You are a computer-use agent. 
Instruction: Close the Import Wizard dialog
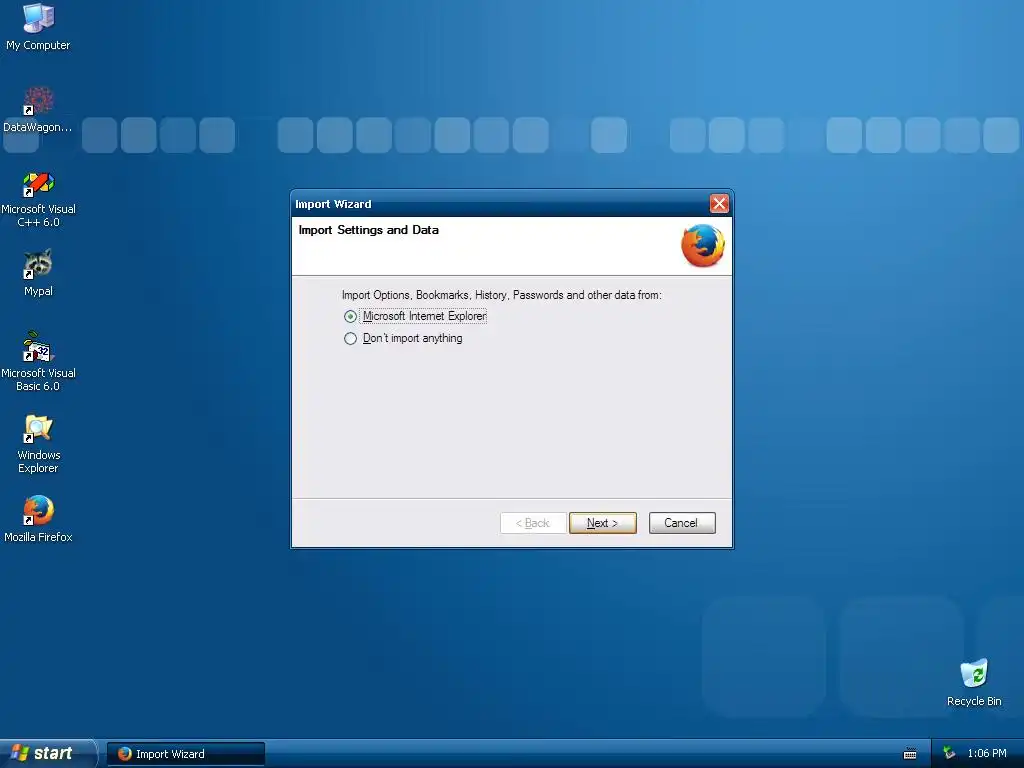[x=719, y=204]
